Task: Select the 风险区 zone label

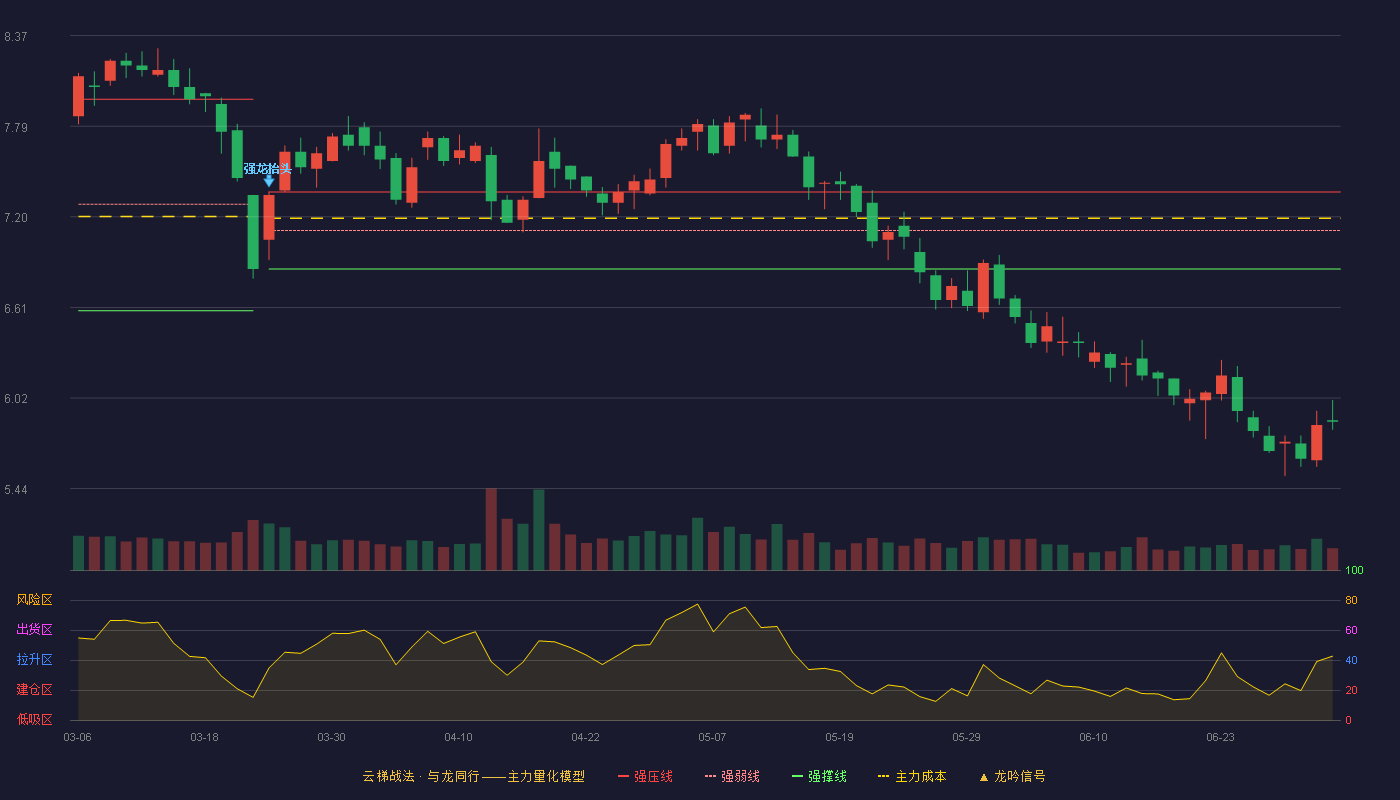Action: point(34,600)
